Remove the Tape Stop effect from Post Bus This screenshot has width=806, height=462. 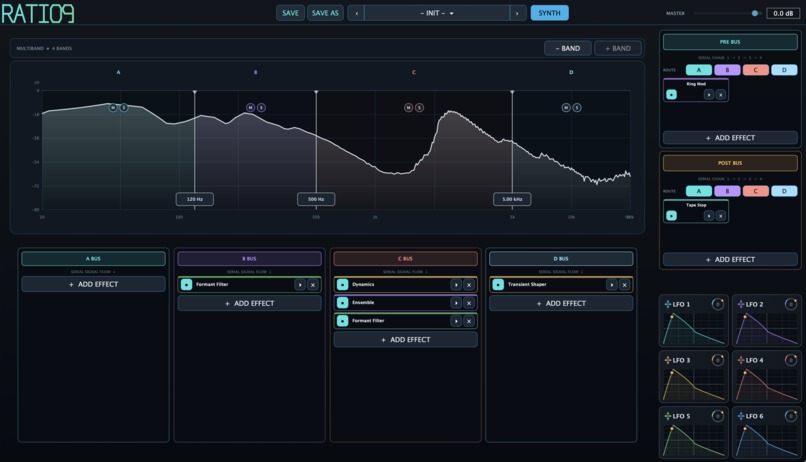pyautogui.click(x=721, y=216)
